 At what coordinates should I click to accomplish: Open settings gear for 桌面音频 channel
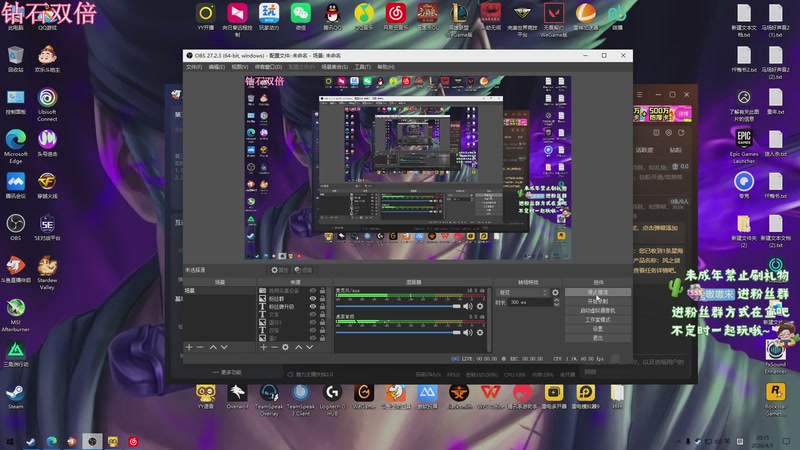480,332
